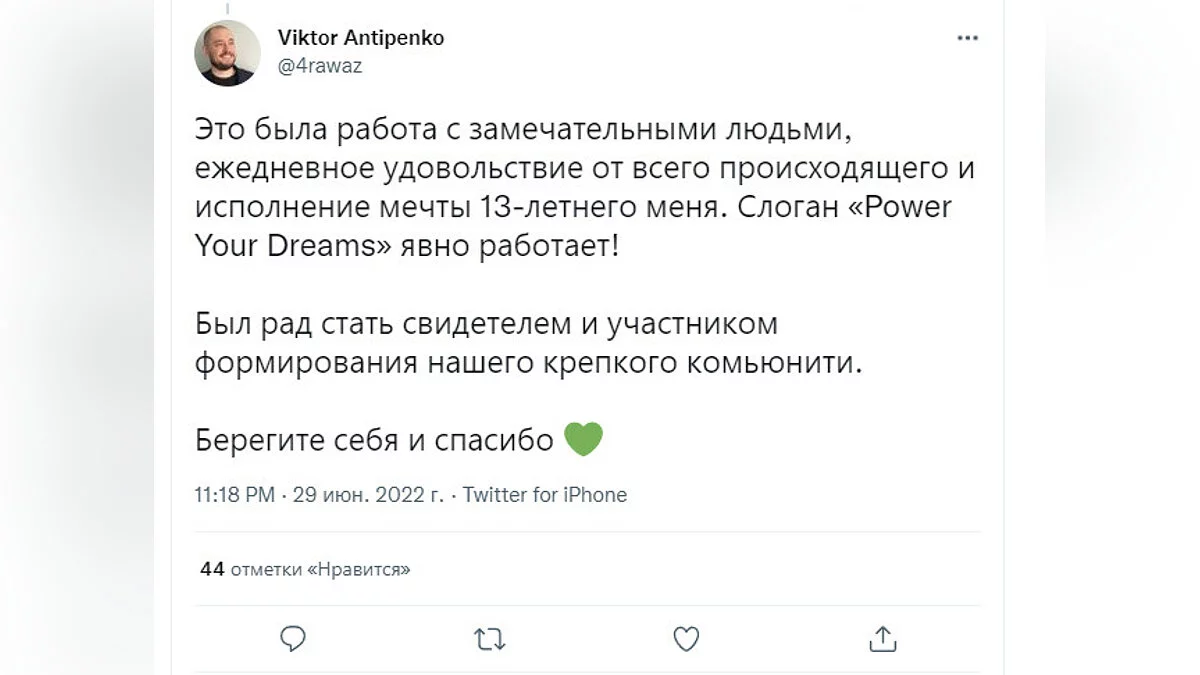Like the tweet with the heart icon

point(686,639)
